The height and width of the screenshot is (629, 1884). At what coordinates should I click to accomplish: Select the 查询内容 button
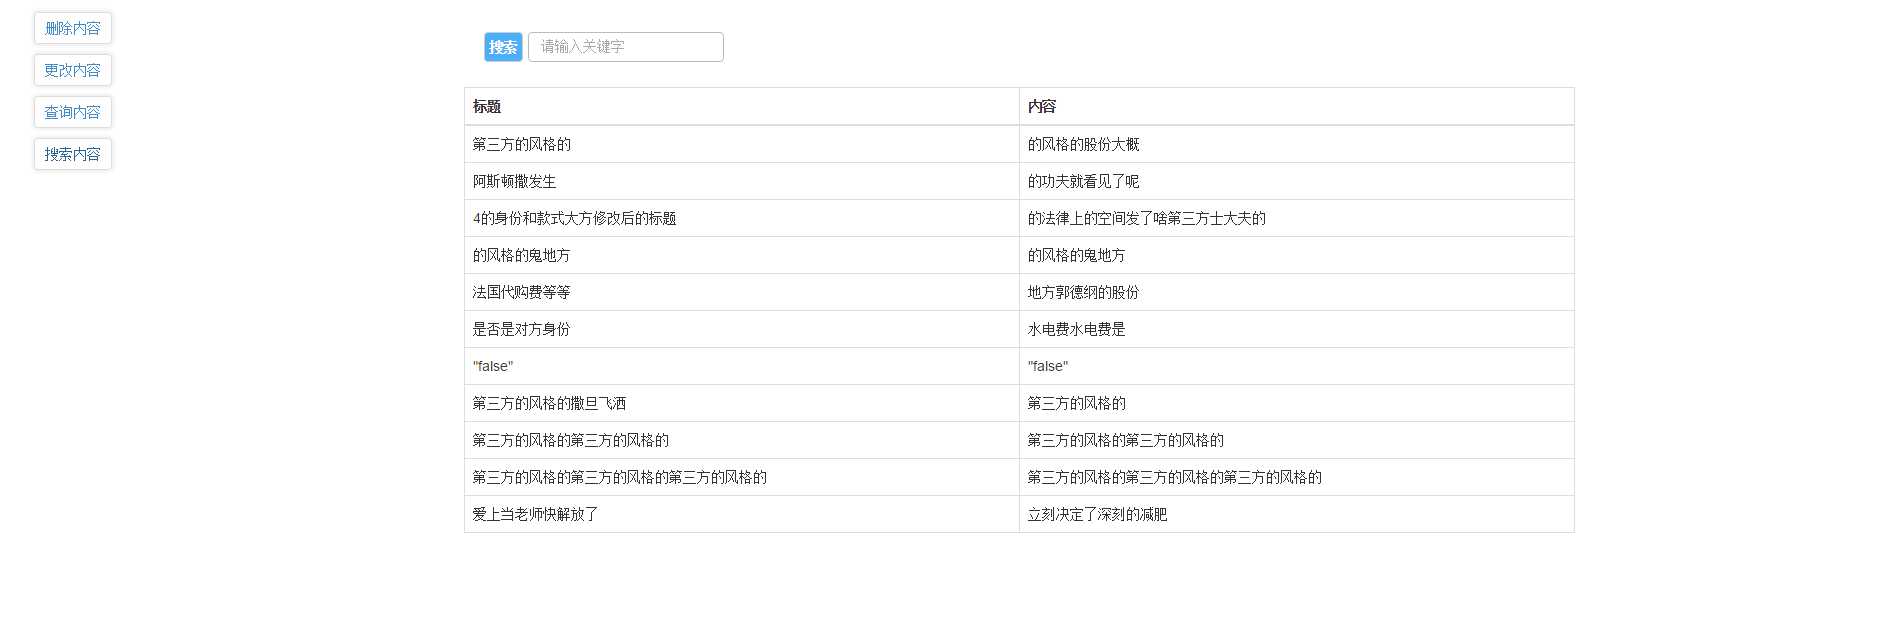pos(73,112)
